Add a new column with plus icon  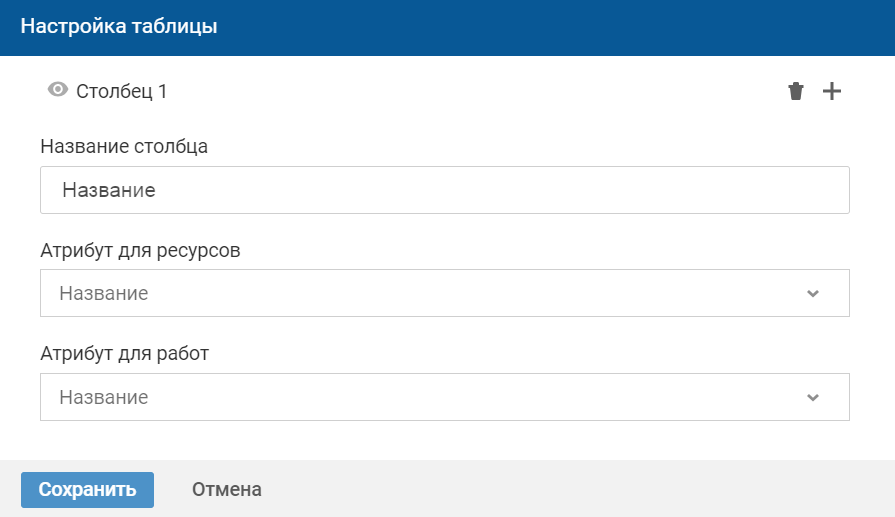(832, 92)
